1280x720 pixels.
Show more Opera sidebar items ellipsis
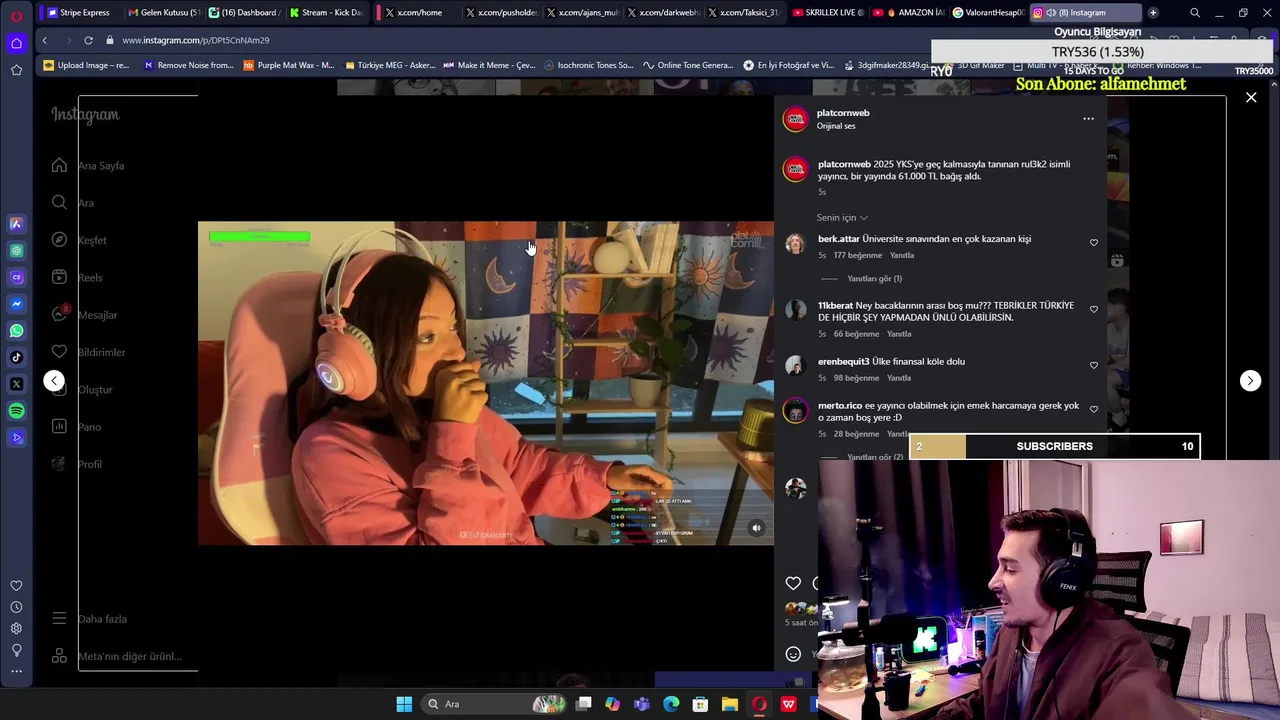point(16,671)
